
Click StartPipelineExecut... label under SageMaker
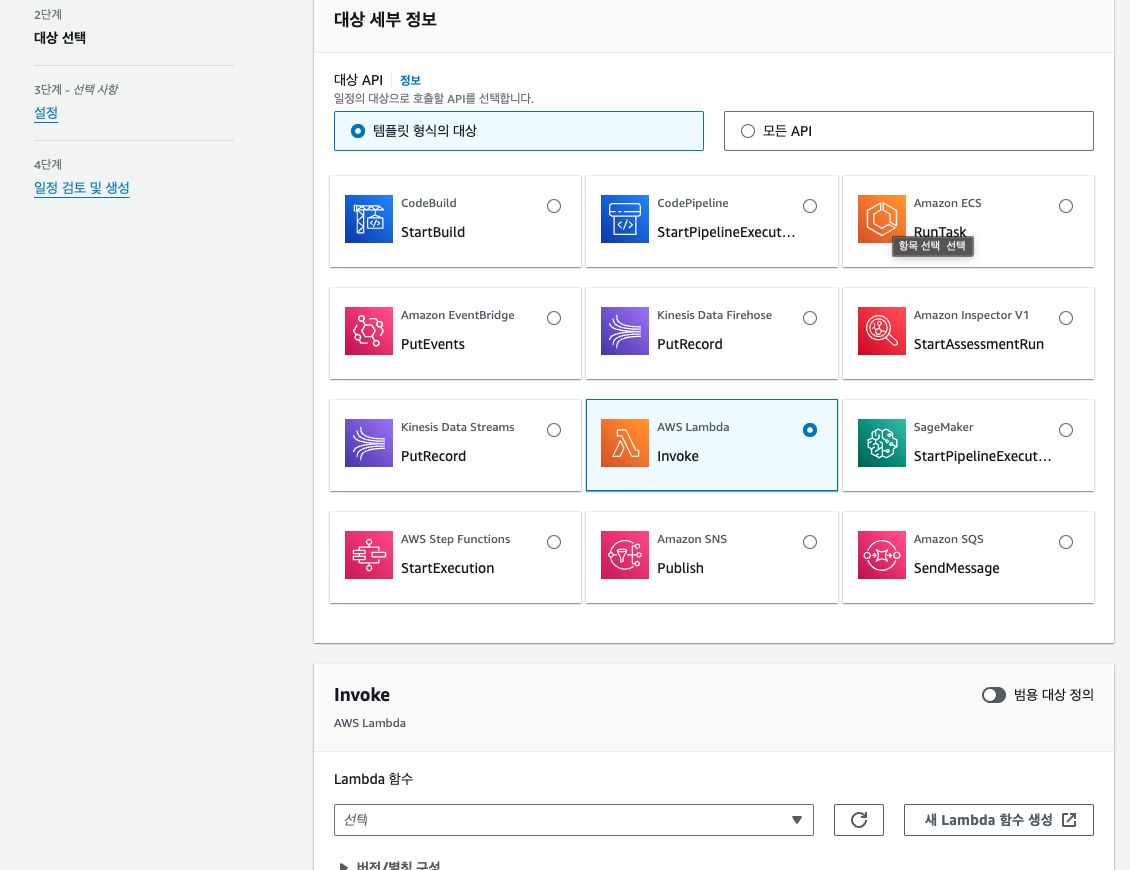982,456
